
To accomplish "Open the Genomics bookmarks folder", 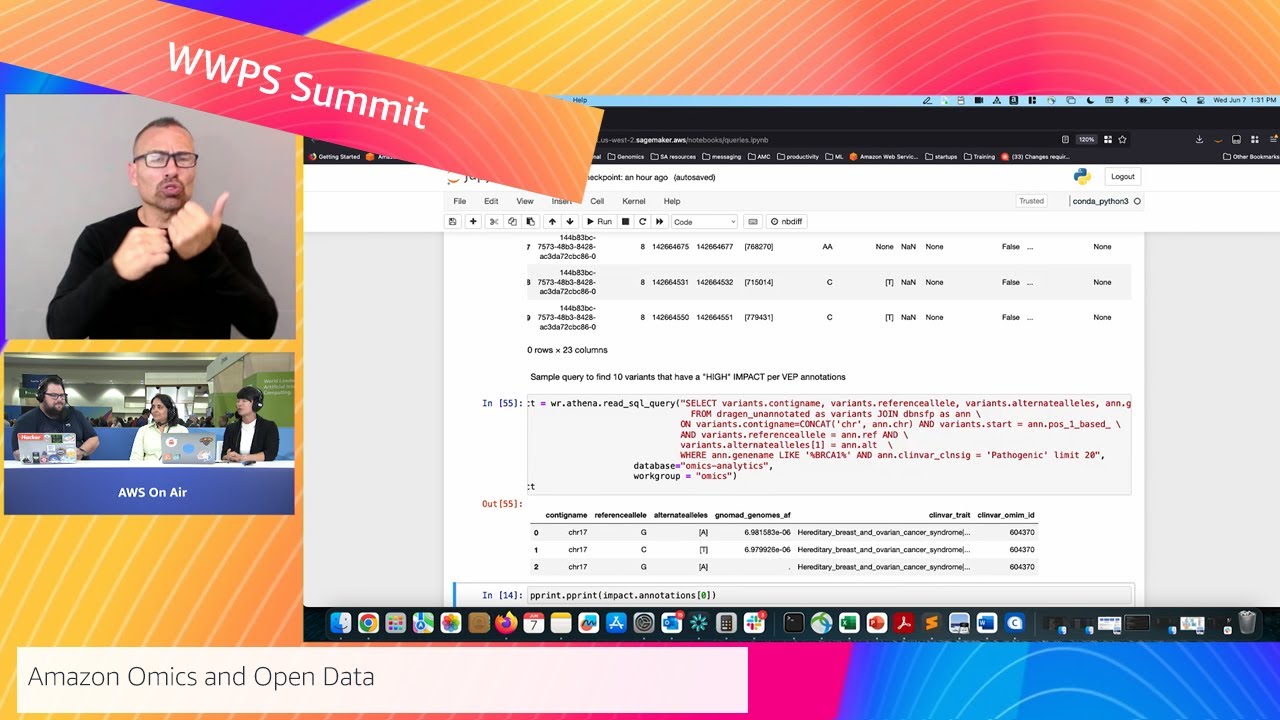I will 625,157.
